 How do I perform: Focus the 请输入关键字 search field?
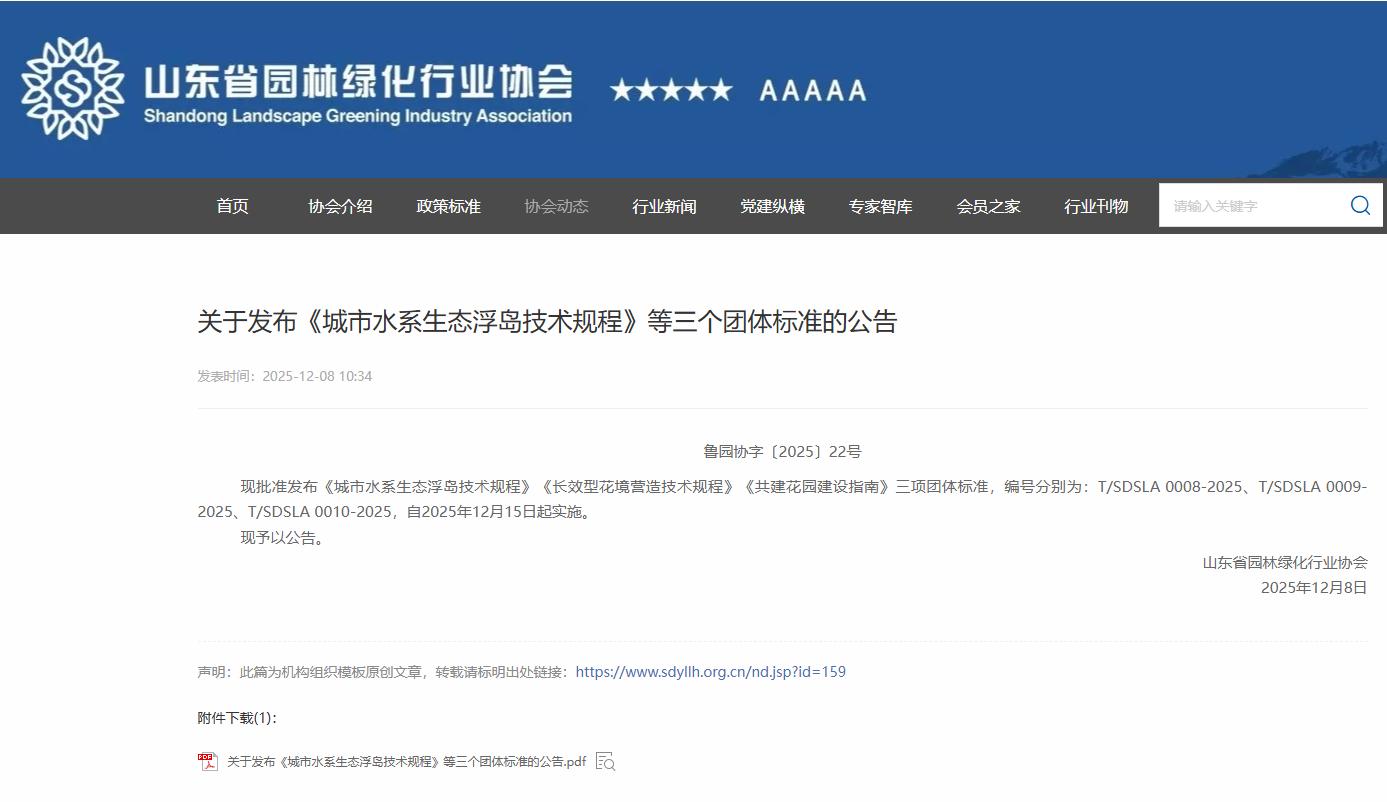point(1250,206)
